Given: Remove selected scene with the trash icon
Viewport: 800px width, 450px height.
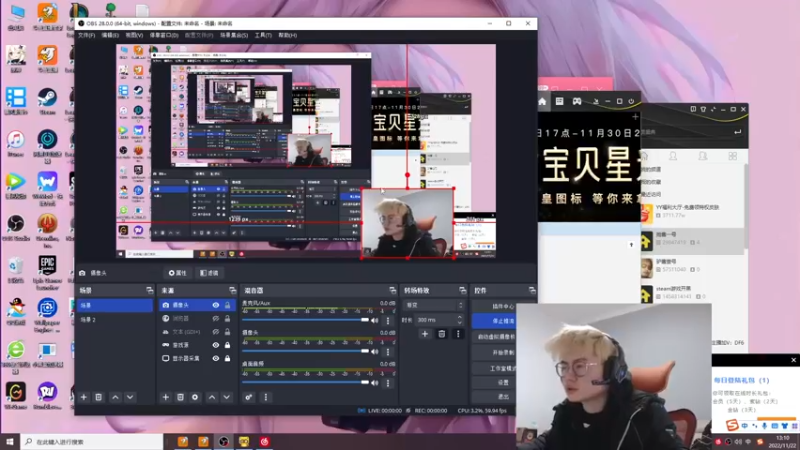Looking at the screenshot, I should point(98,397).
